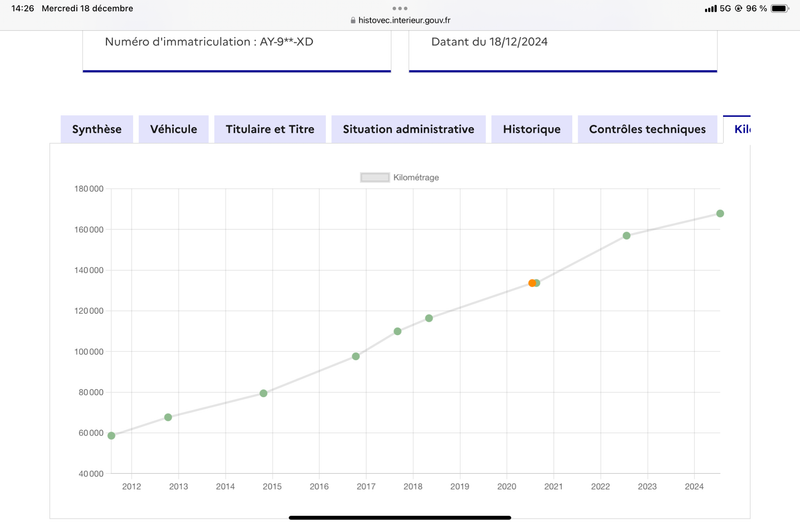The image size is (800, 525).
Task: Tap the three-dot multitasking menu at top
Action: coord(400,8)
